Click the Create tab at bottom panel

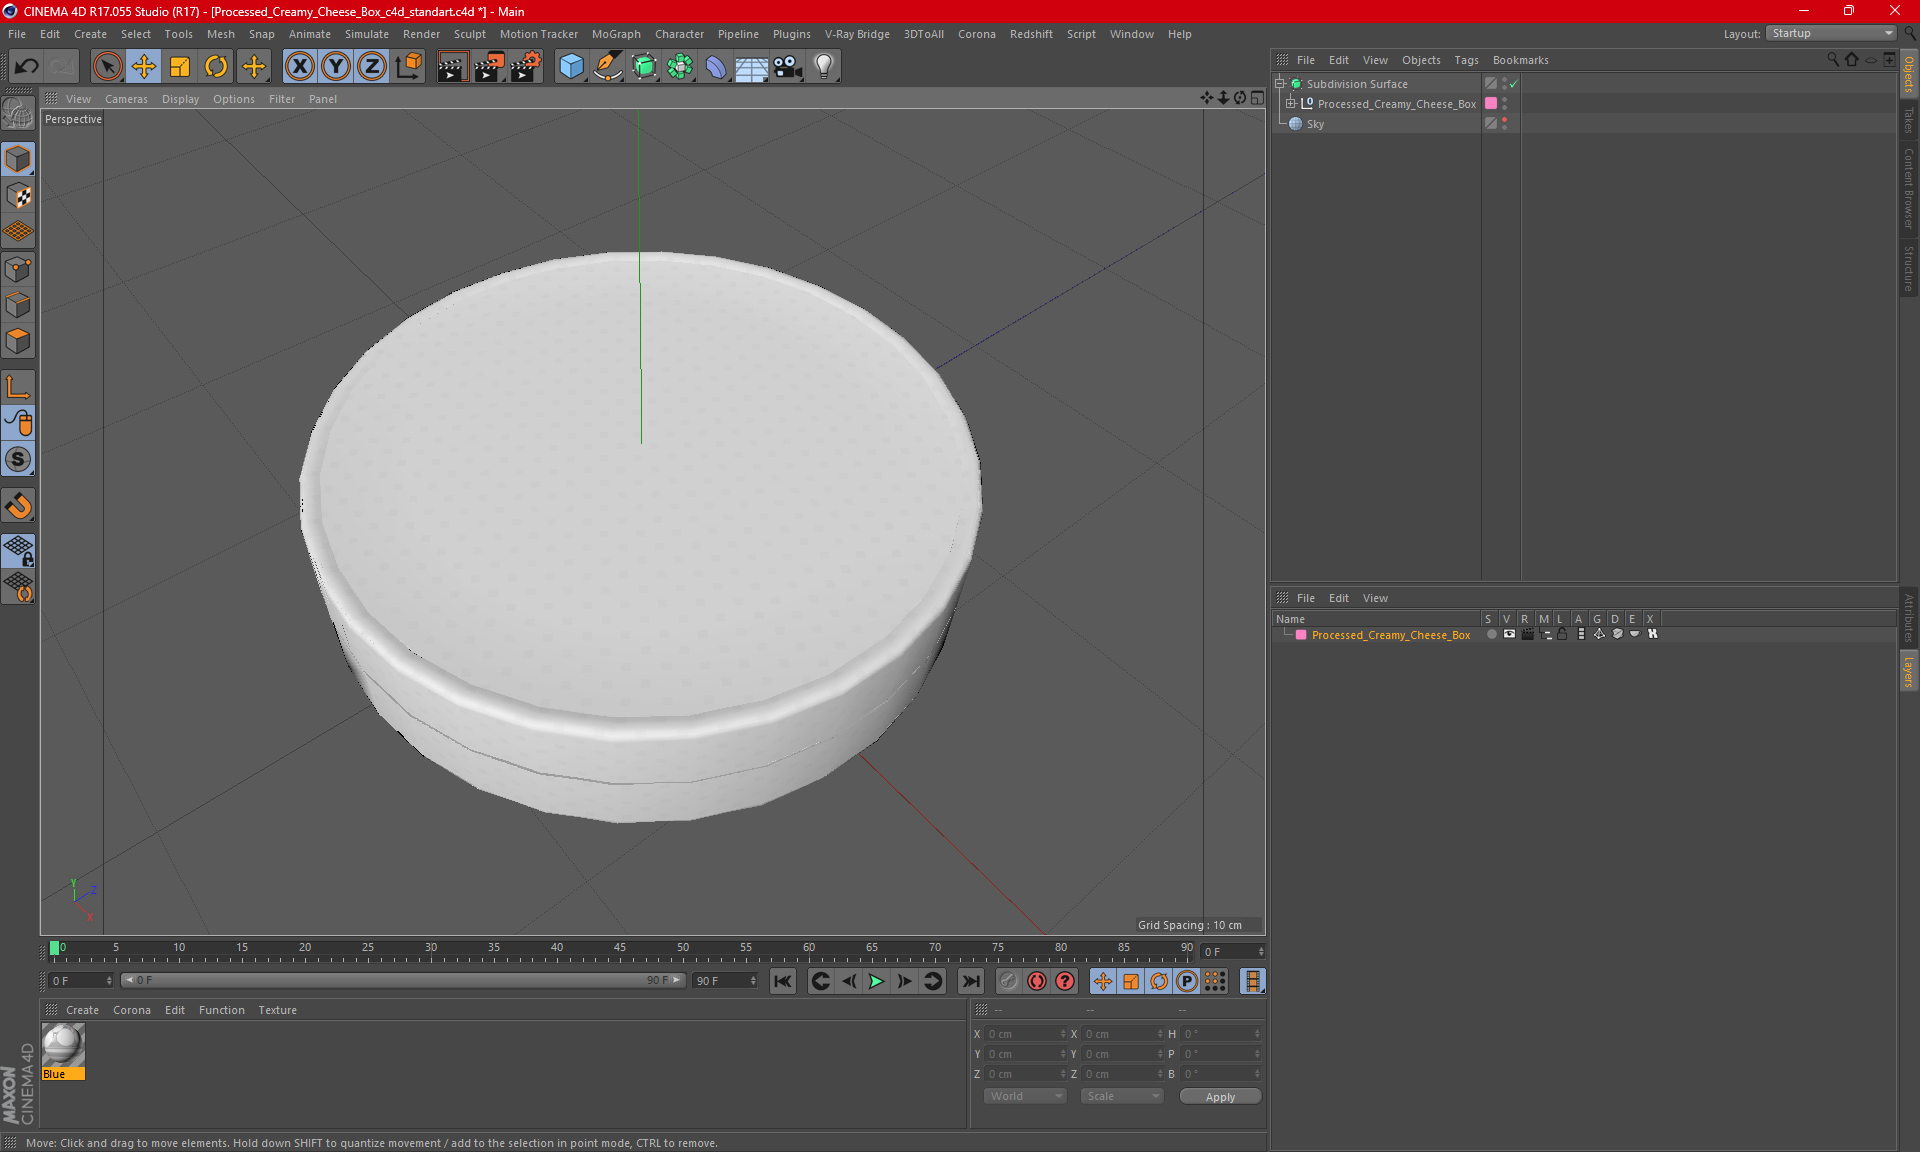click(80, 1008)
